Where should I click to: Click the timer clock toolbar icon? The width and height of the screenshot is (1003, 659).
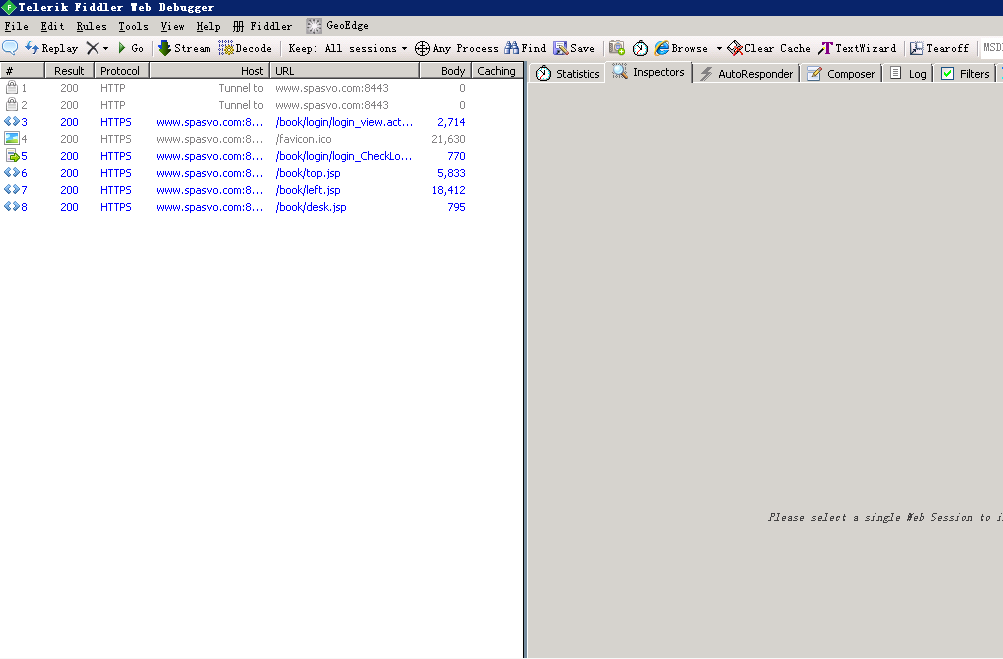click(x=640, y=48)
